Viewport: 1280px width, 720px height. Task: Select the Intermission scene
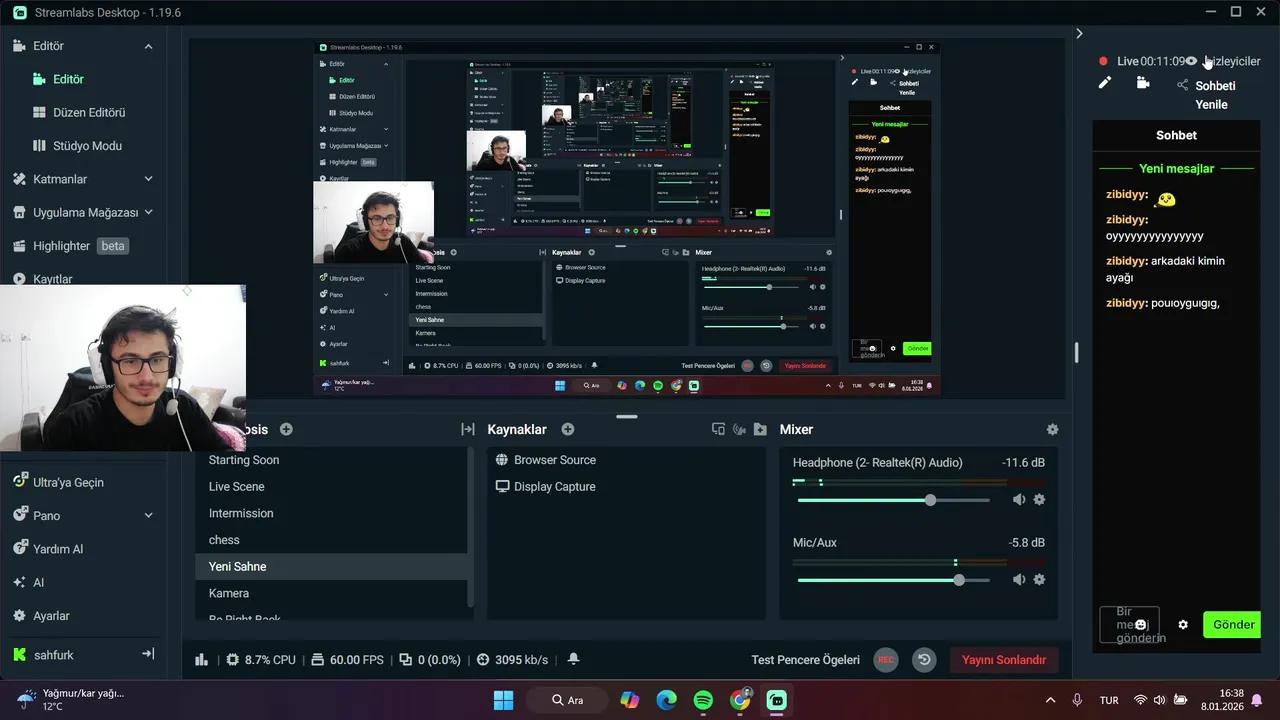click(331, 513)
